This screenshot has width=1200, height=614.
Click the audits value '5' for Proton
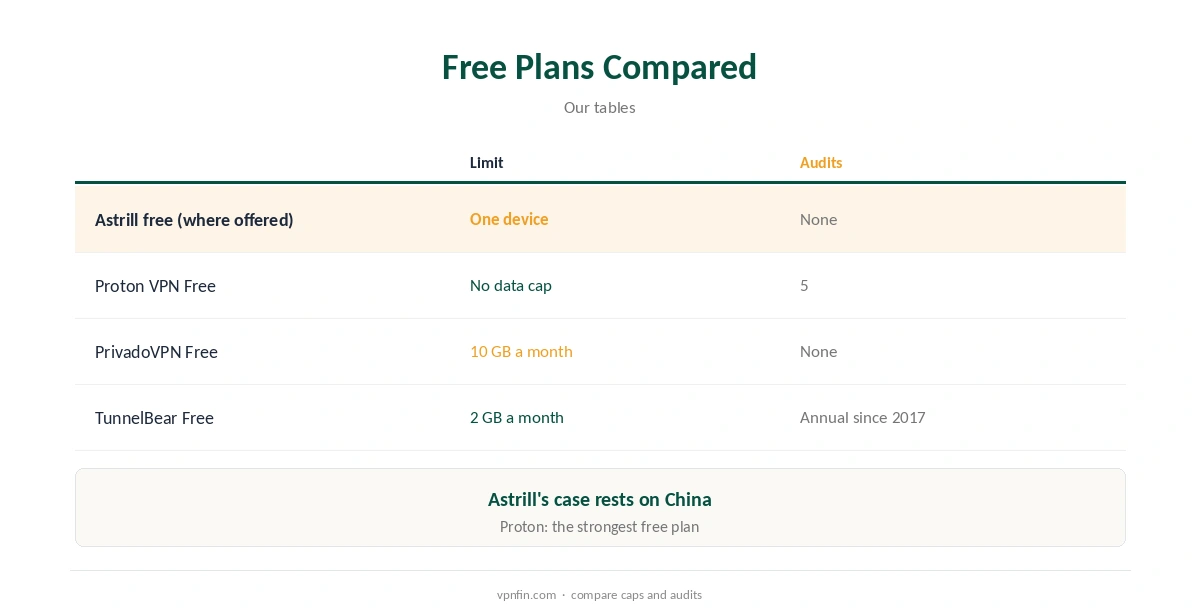click(x=804, y=286)
